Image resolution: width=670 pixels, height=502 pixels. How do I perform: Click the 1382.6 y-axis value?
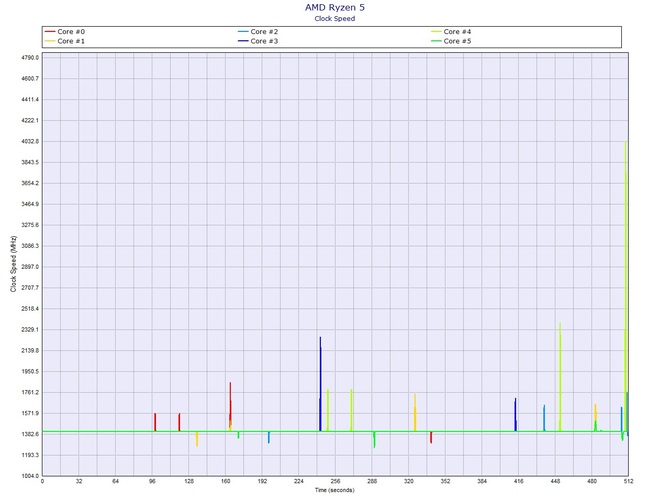tap(30, 434)
